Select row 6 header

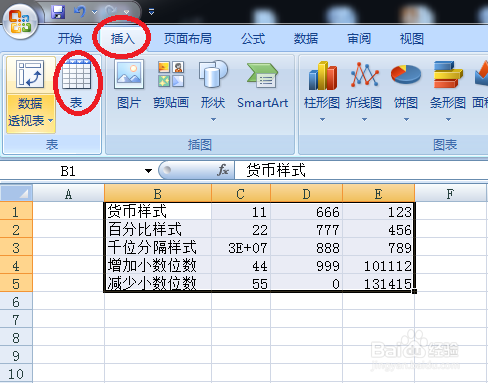16,302
